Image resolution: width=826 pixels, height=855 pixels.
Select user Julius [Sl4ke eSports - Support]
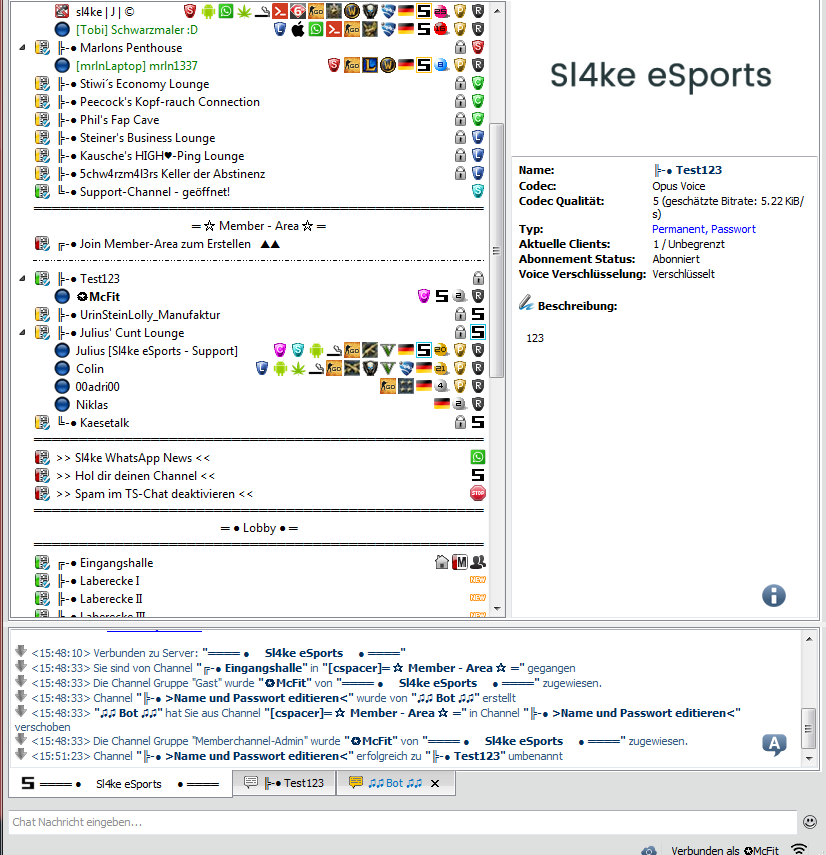[156, 351]
